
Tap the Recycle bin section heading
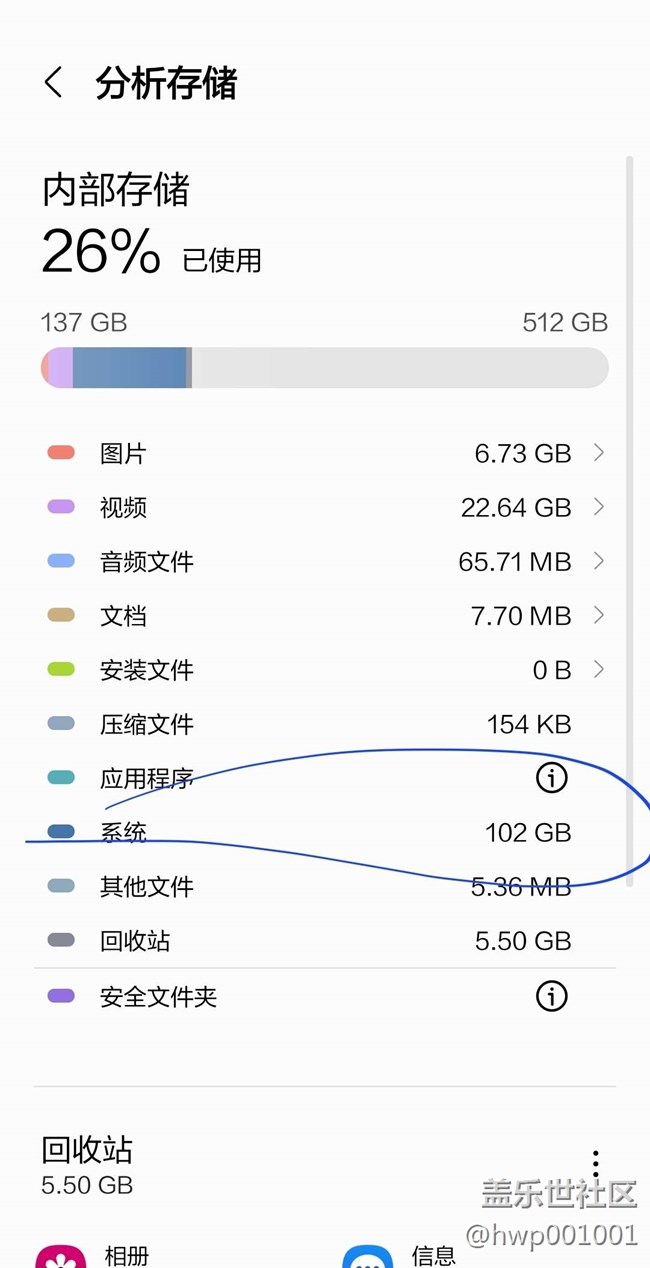(x=87, y=1150)
